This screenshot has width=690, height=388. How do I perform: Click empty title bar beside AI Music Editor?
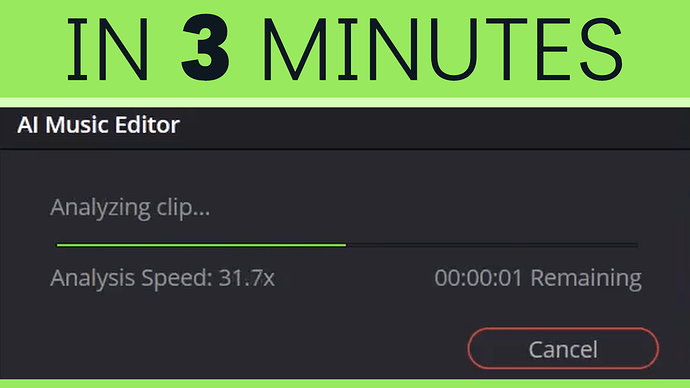click(x=431, y=127)
